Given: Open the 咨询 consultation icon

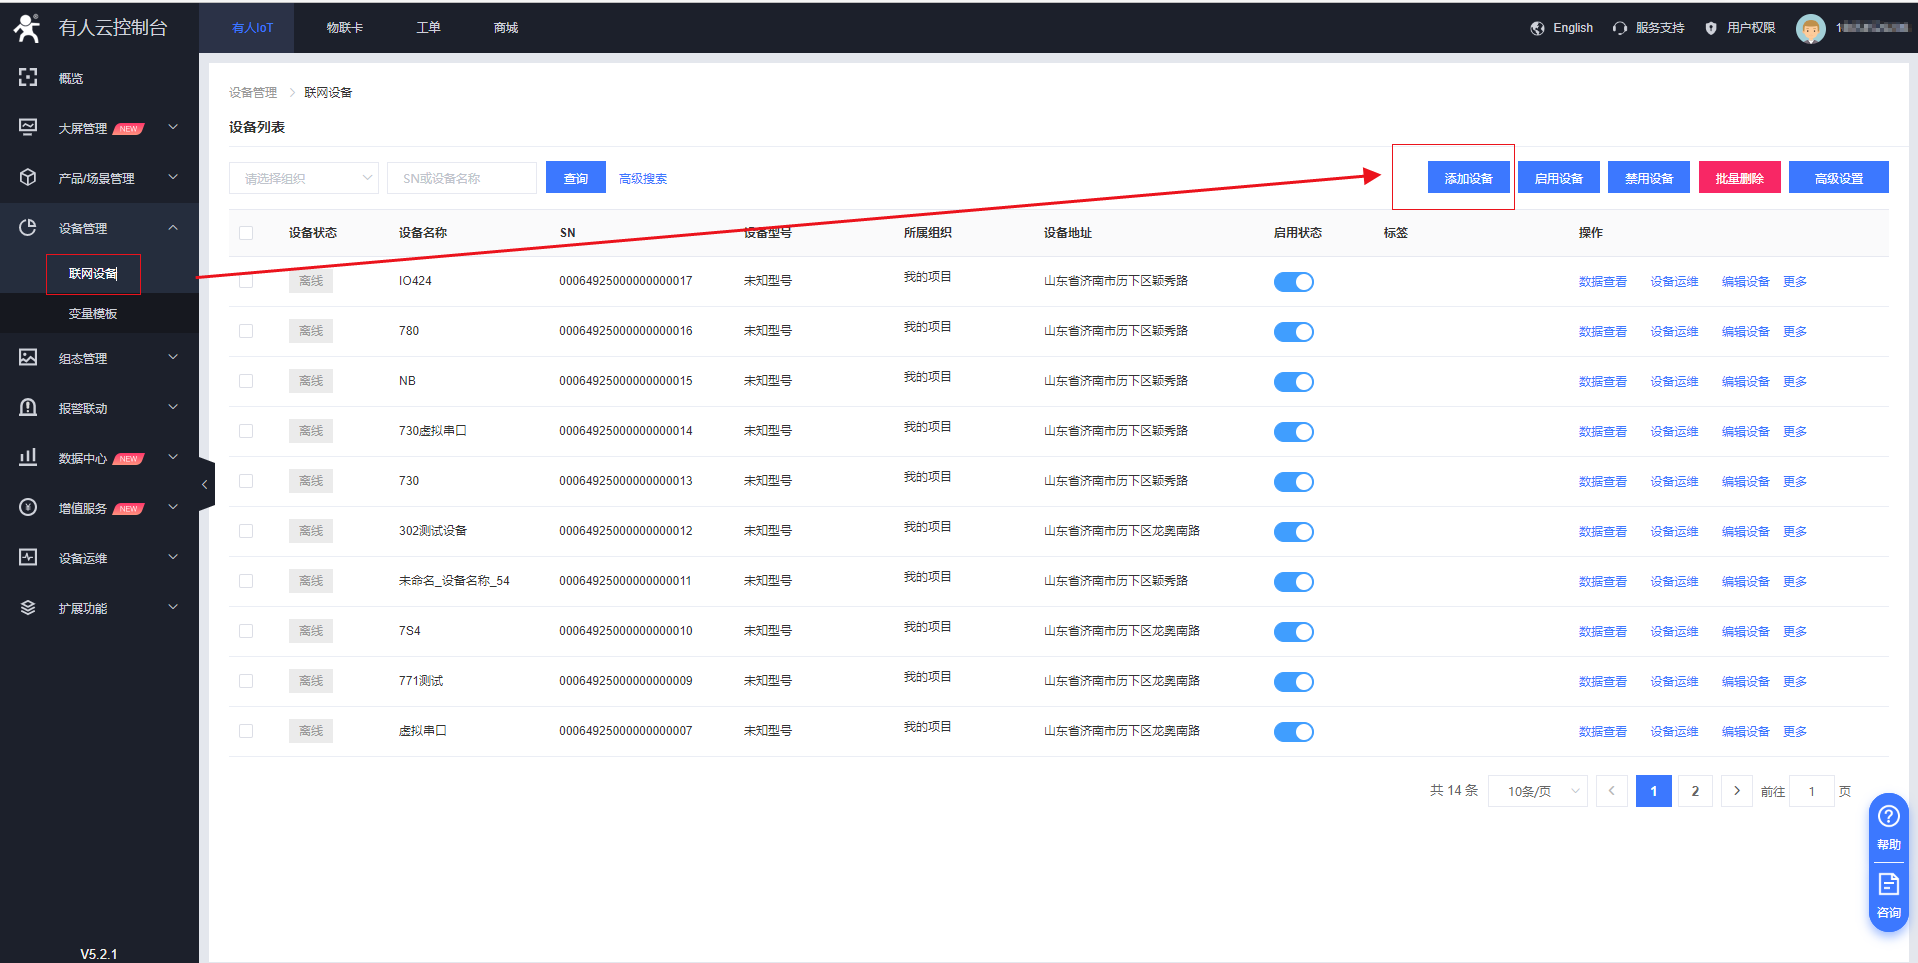Looking at the screenshot, I should (x=1888, y=885).
